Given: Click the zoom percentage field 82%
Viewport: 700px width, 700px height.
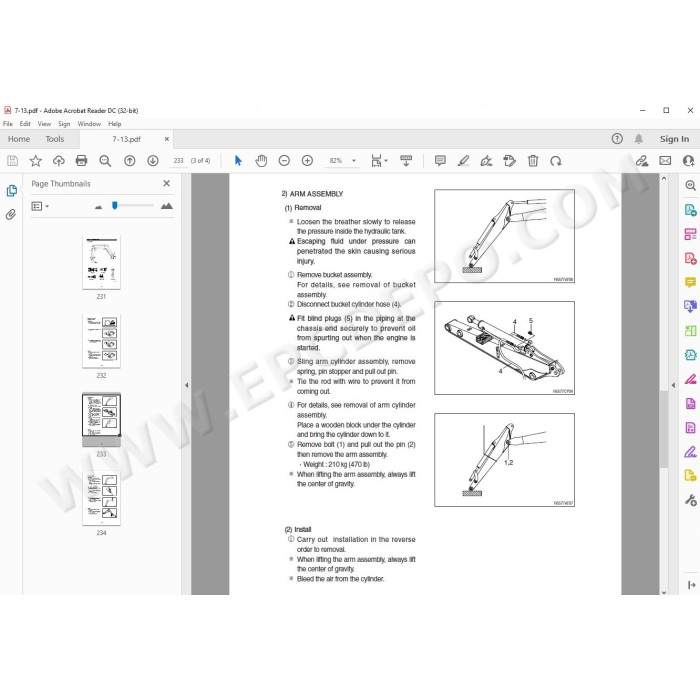Looking at the screenshot, I should (336, 161).
